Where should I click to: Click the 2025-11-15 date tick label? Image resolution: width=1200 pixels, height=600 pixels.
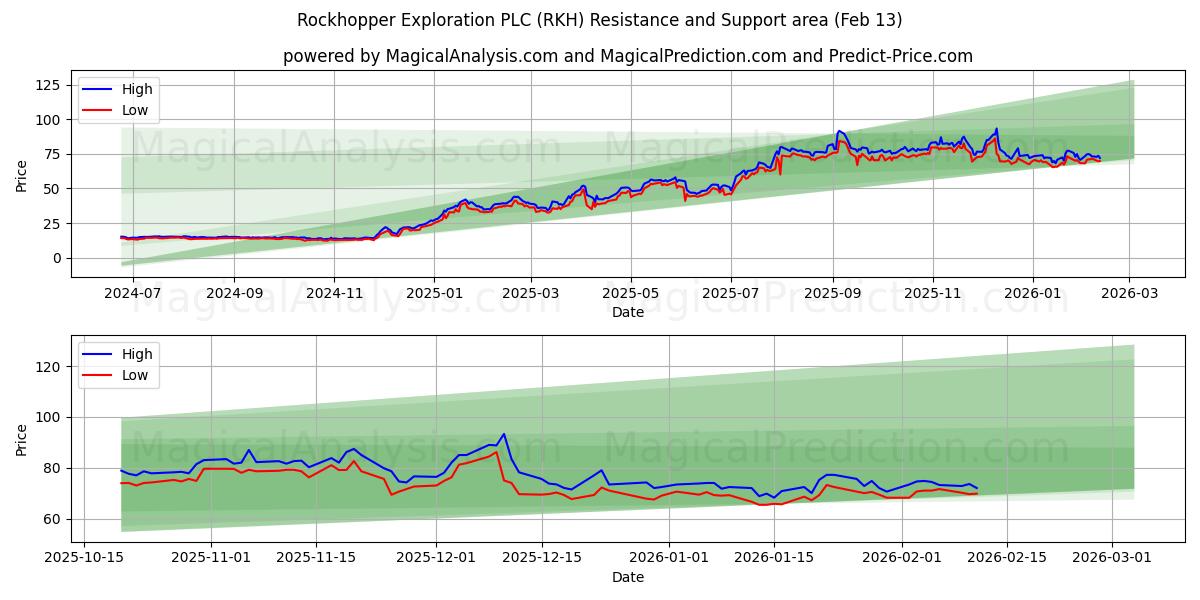(x=316, y=558)
